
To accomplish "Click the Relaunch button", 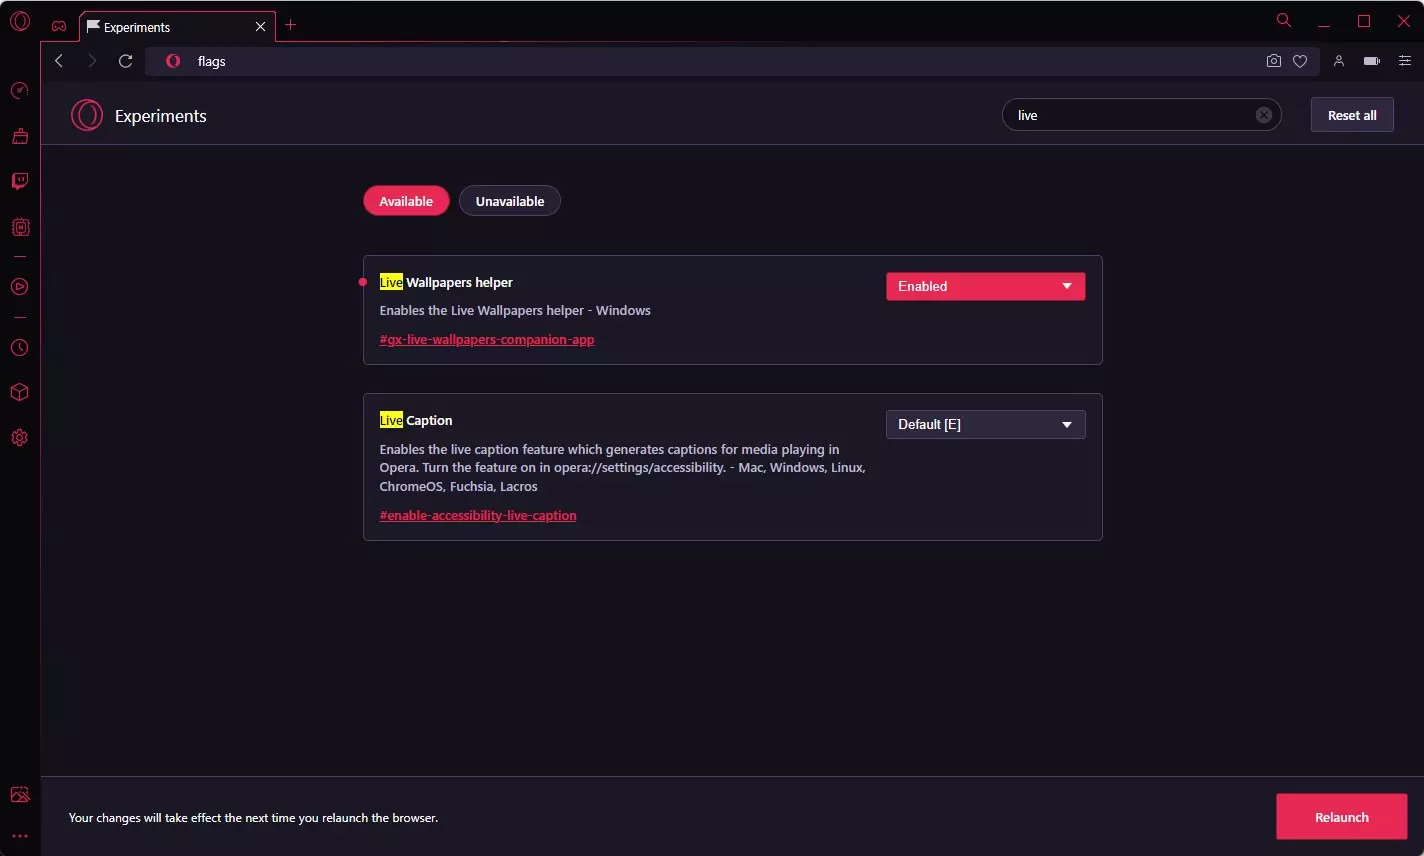I will [x=1341, y=817].
